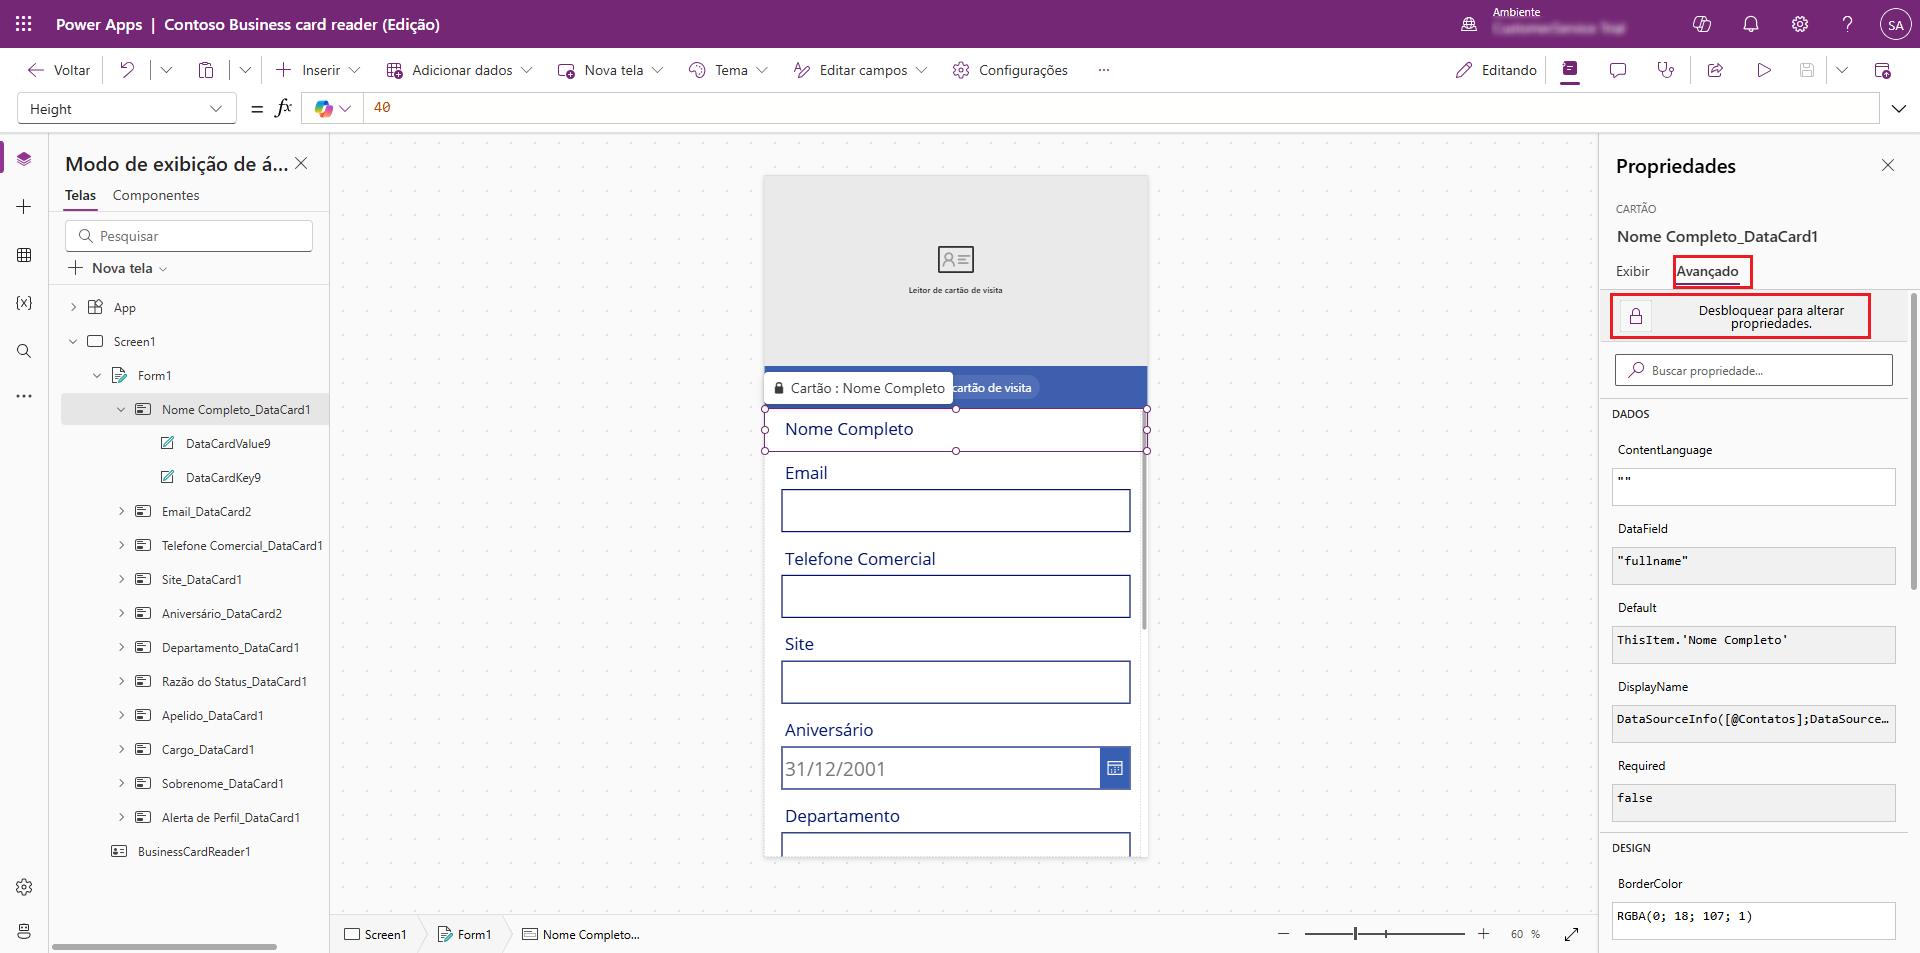Click the formula bar value 40
The width and height of the screenshot is (1920, 953).
382,107
